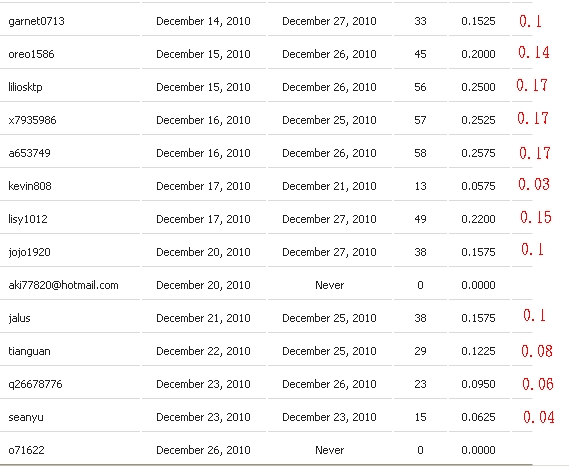Open the lisy1012 user entry
569x466 pixels.
tap(28, 219)
